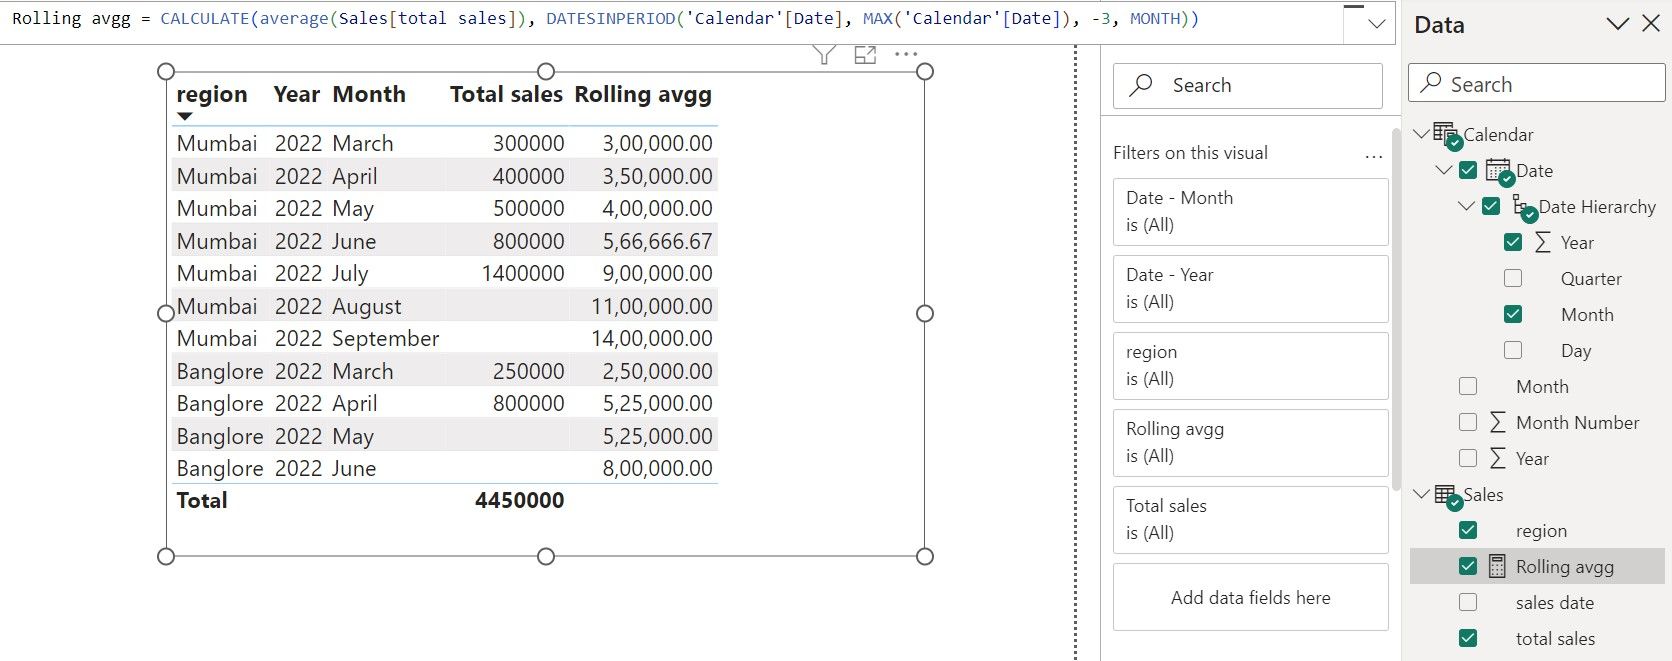Viewport: 1672px width, 661px height.
Task: Check the Month Number checkbox
Action: click(1468, 423)
